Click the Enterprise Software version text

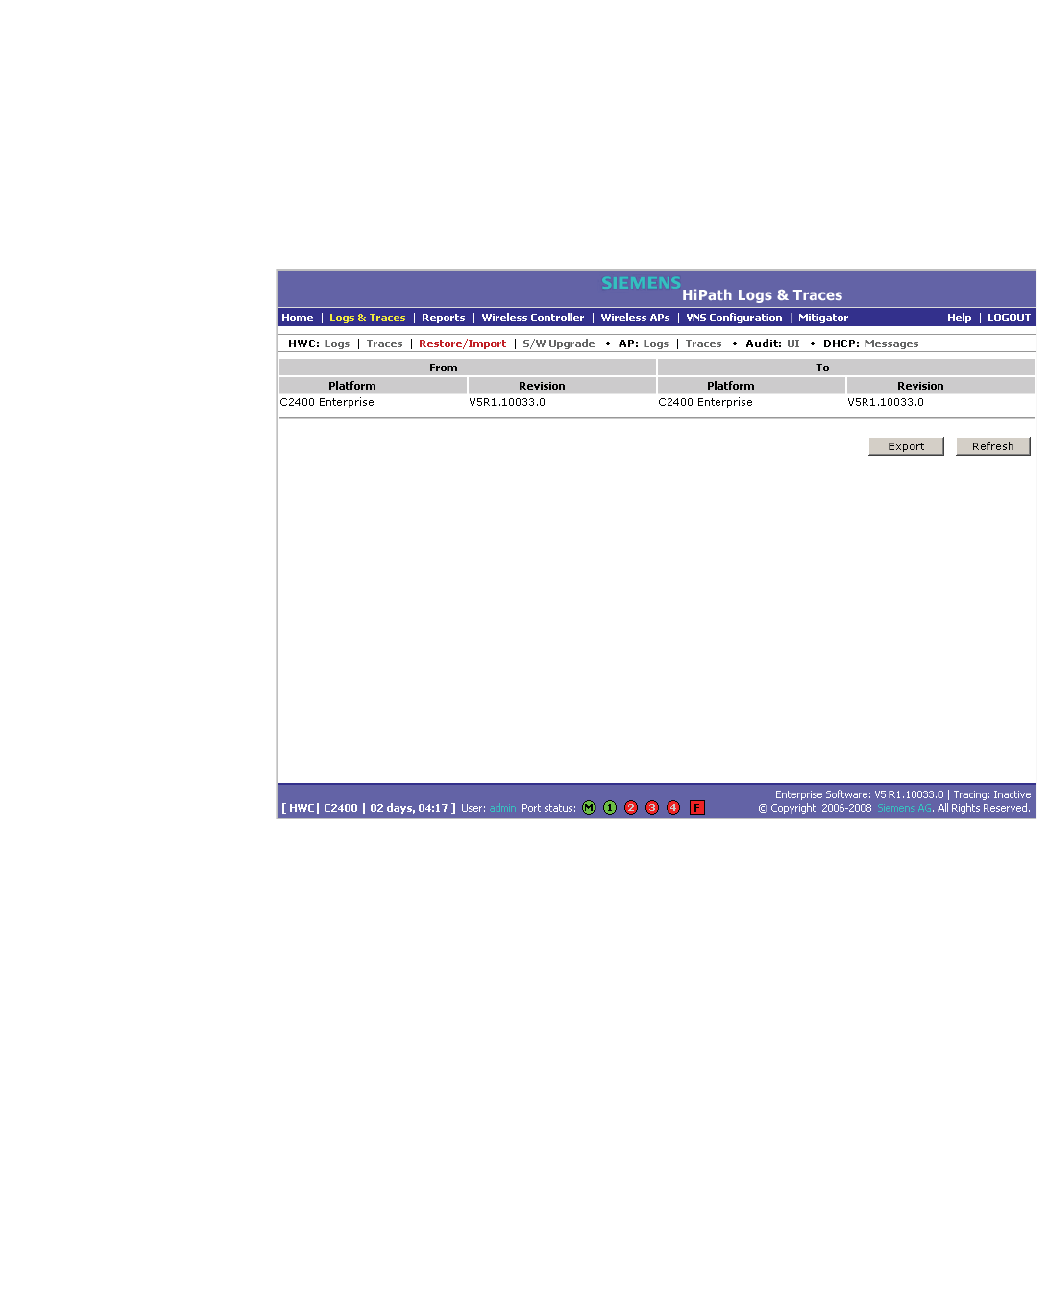859,795
